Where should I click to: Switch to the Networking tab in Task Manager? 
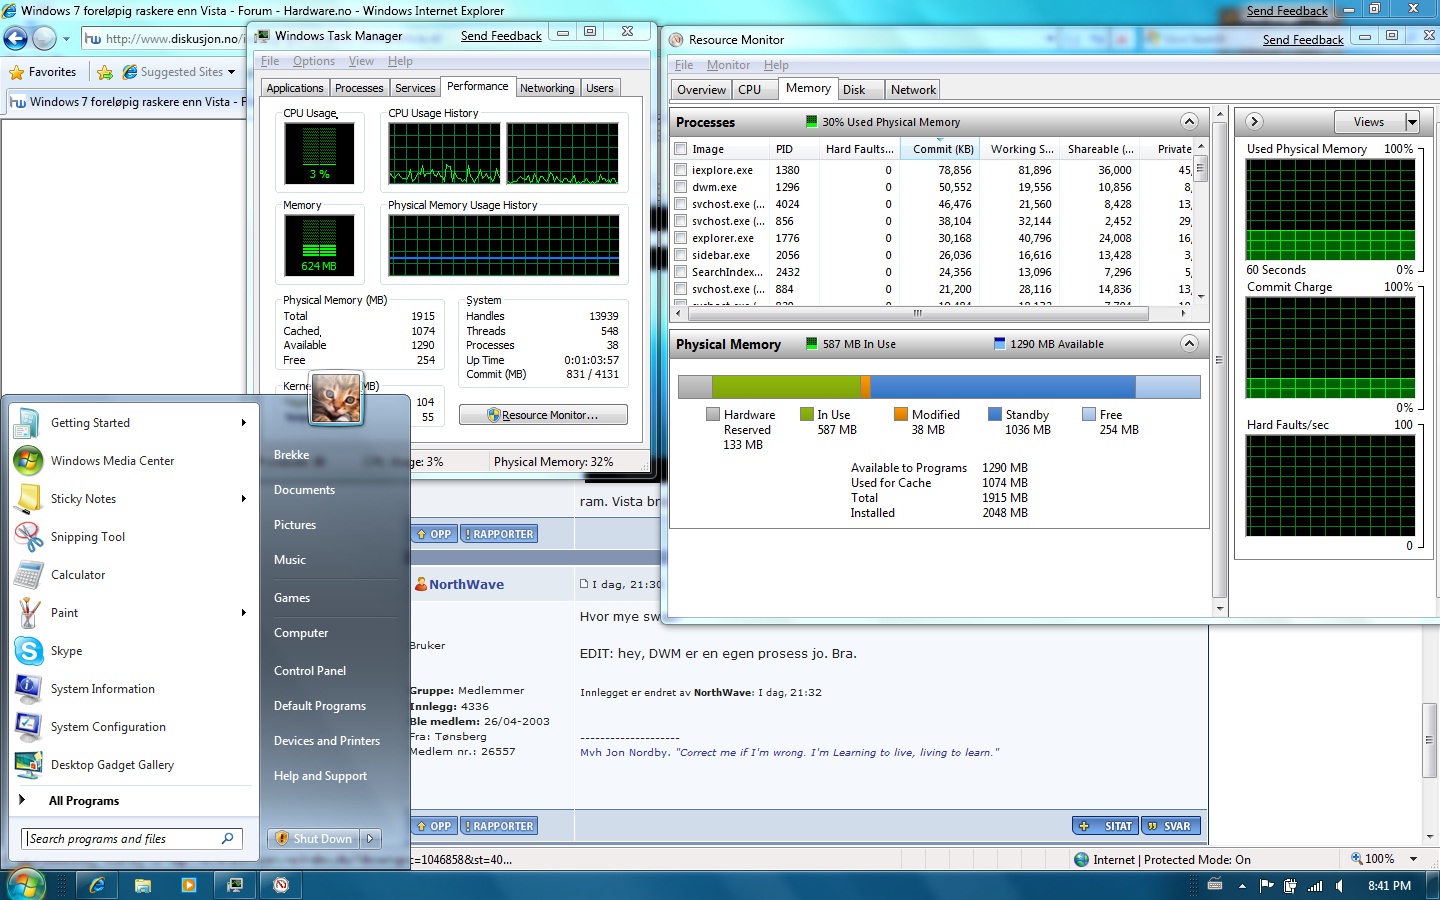tap(547, 88)
